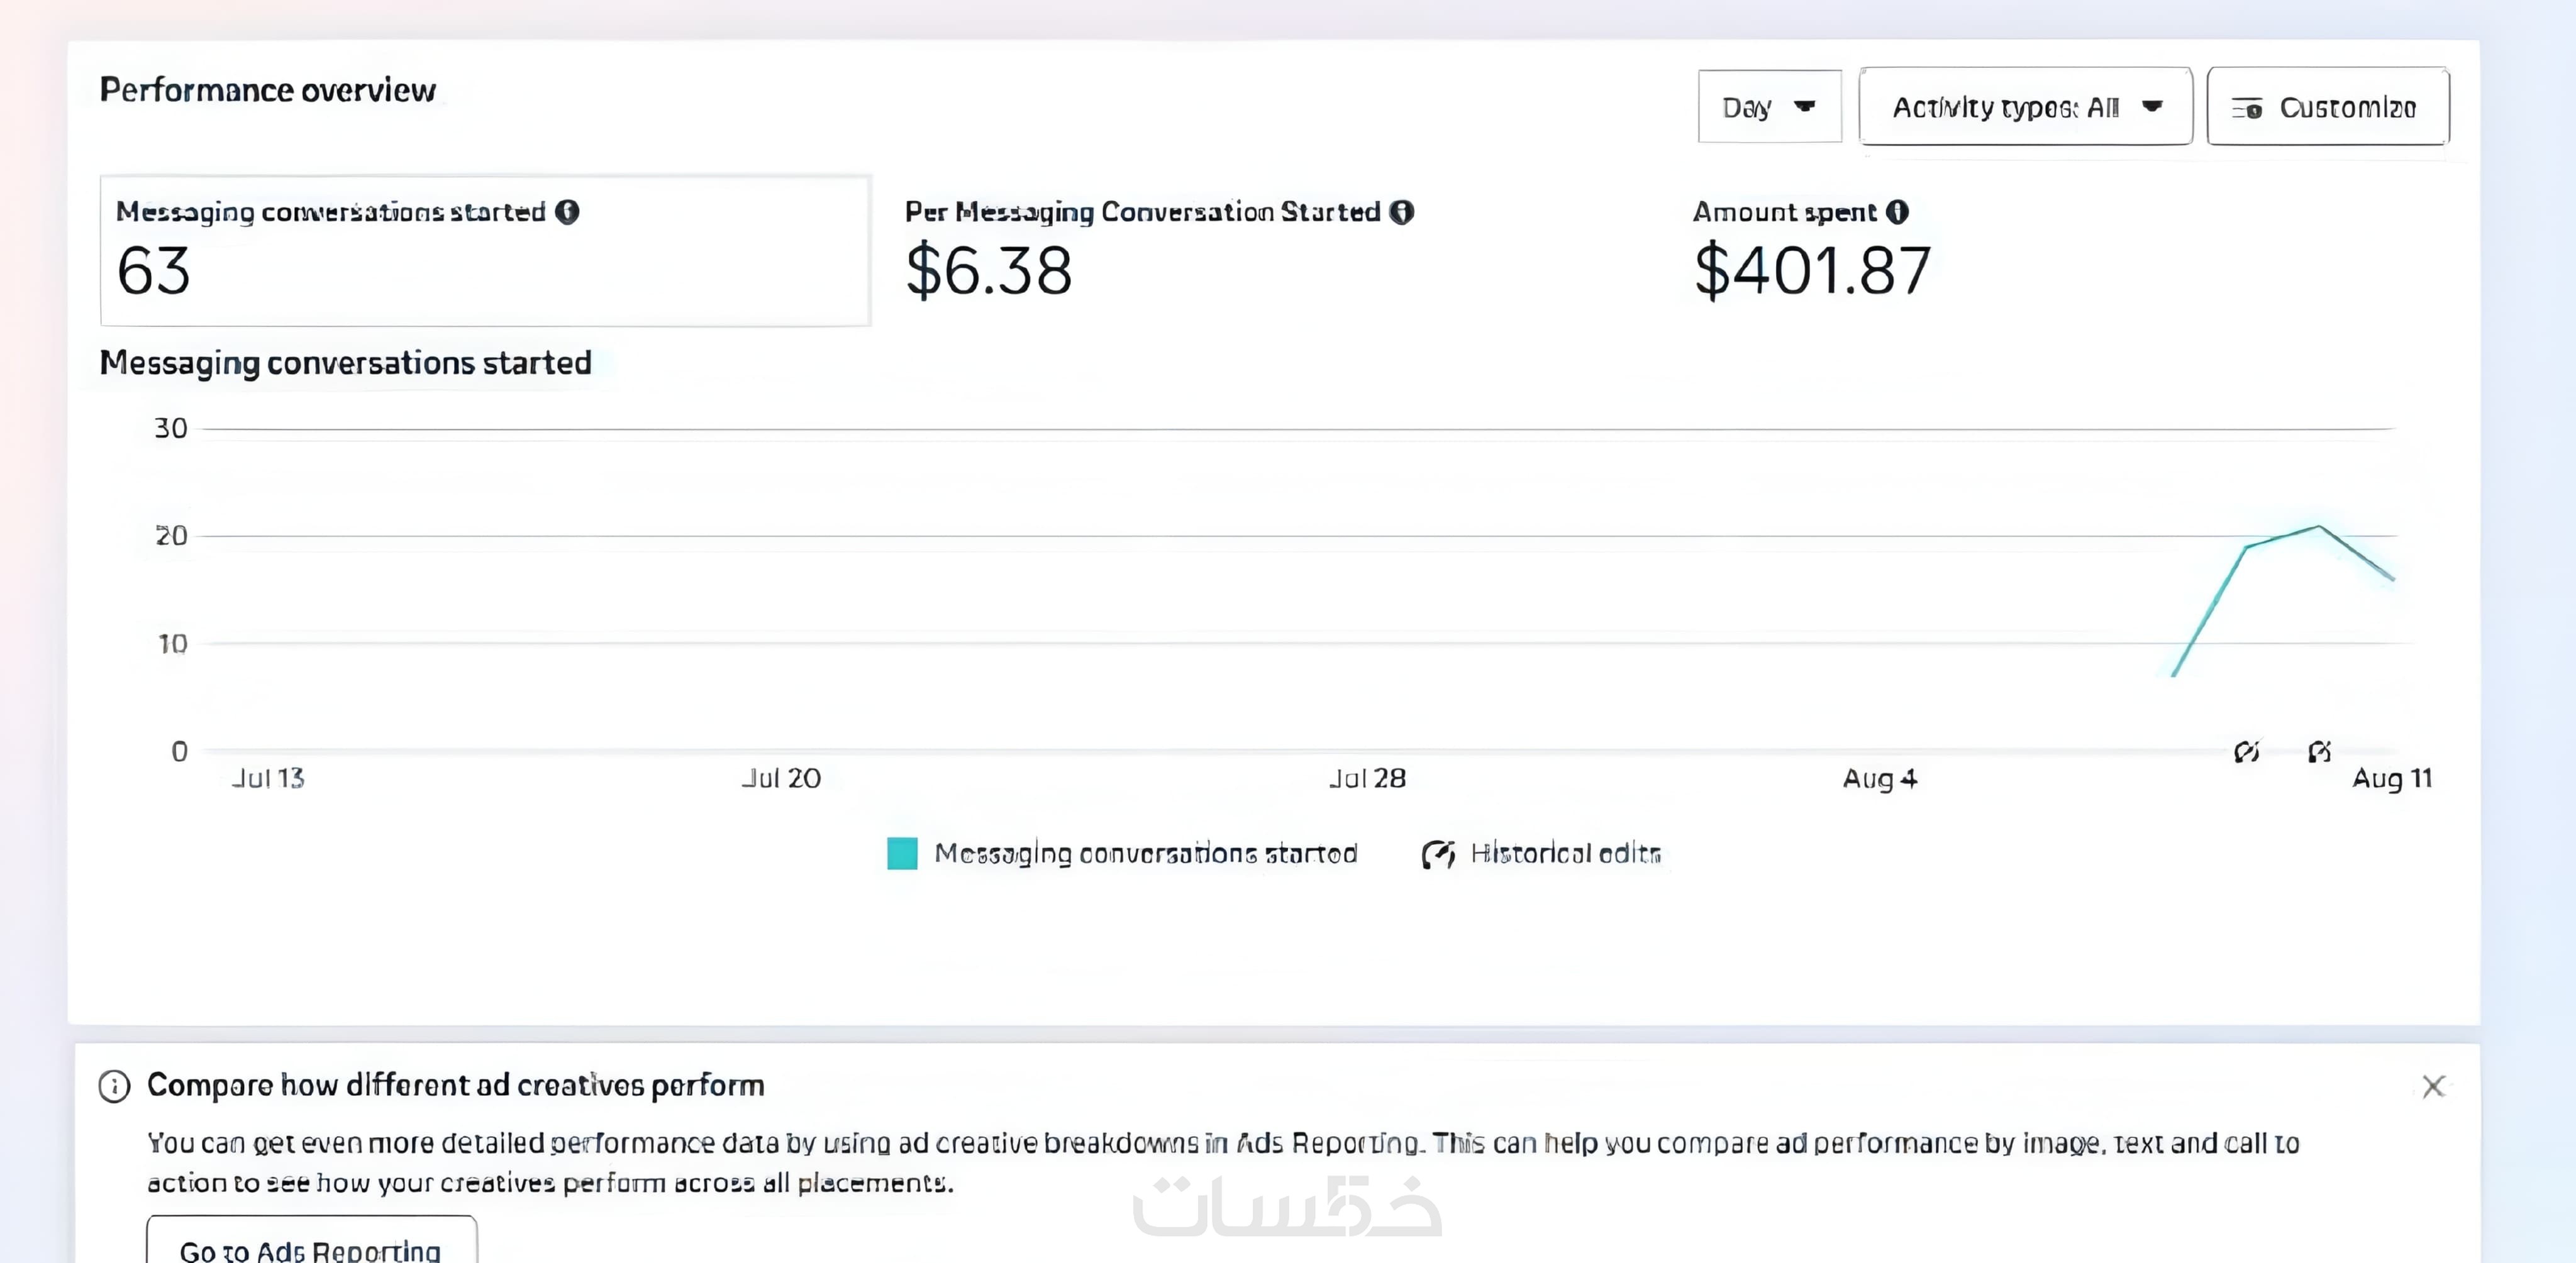
Task: Click Historical edits legend icon
Action: 1438,854
